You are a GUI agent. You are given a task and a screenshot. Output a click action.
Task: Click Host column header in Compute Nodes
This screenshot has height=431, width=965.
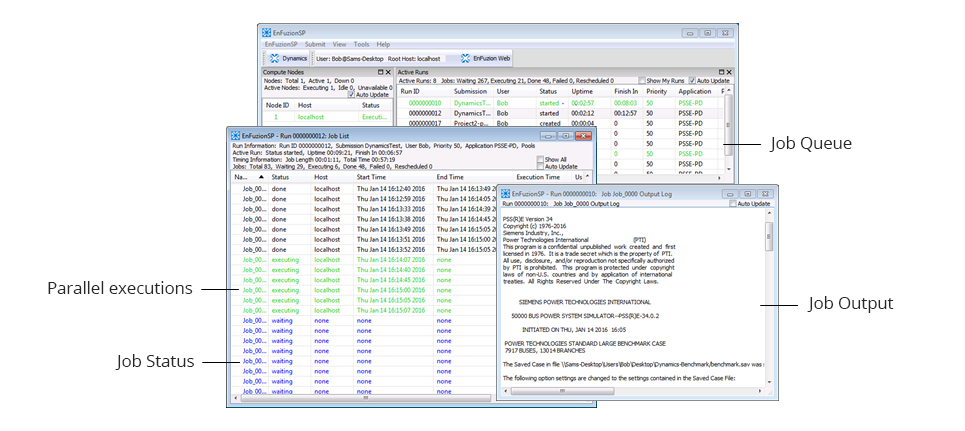click(327, 105)
